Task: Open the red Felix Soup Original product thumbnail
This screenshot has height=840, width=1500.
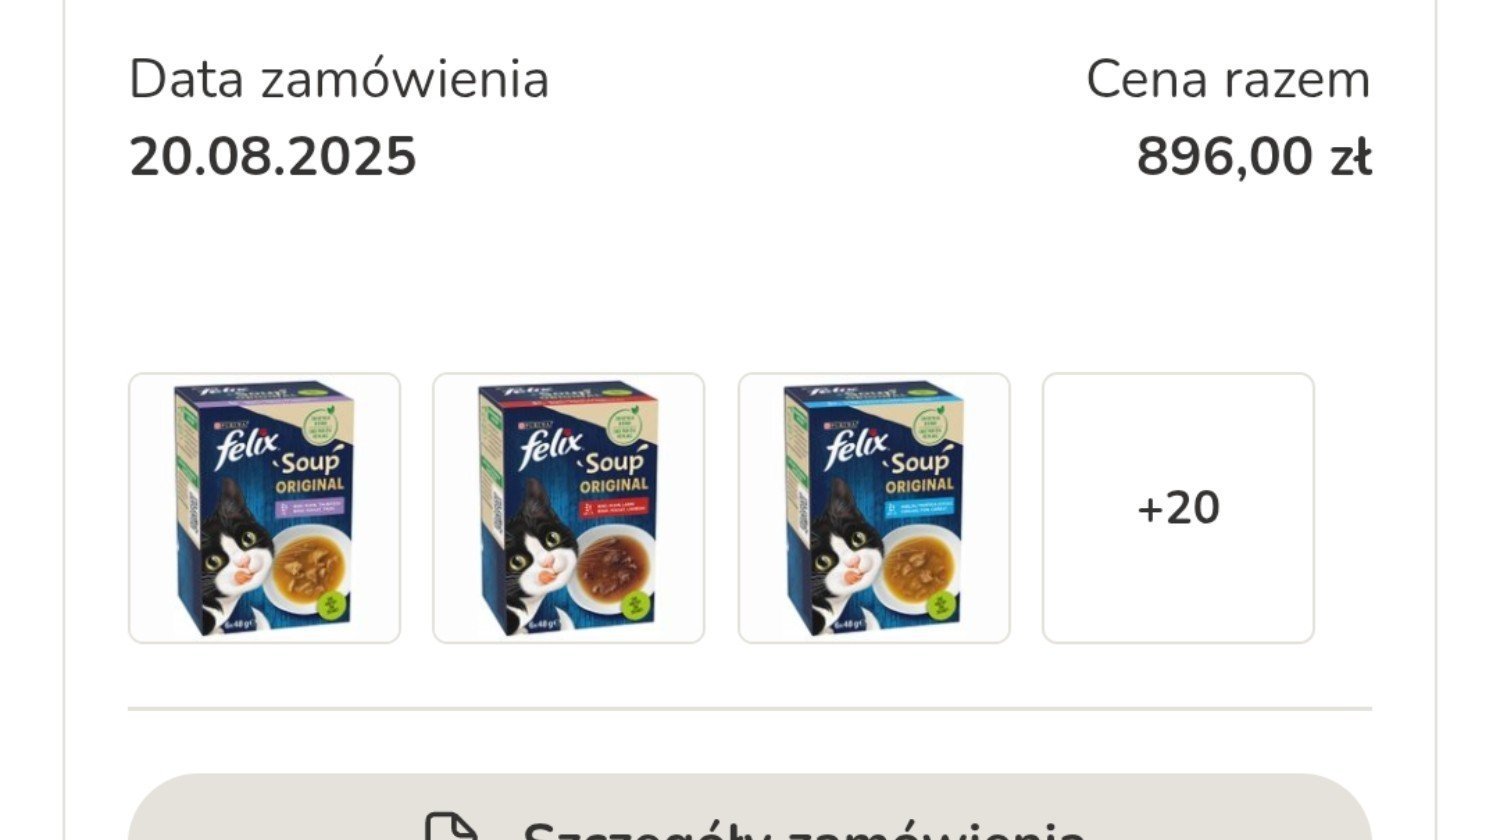Action: [568, 508]
